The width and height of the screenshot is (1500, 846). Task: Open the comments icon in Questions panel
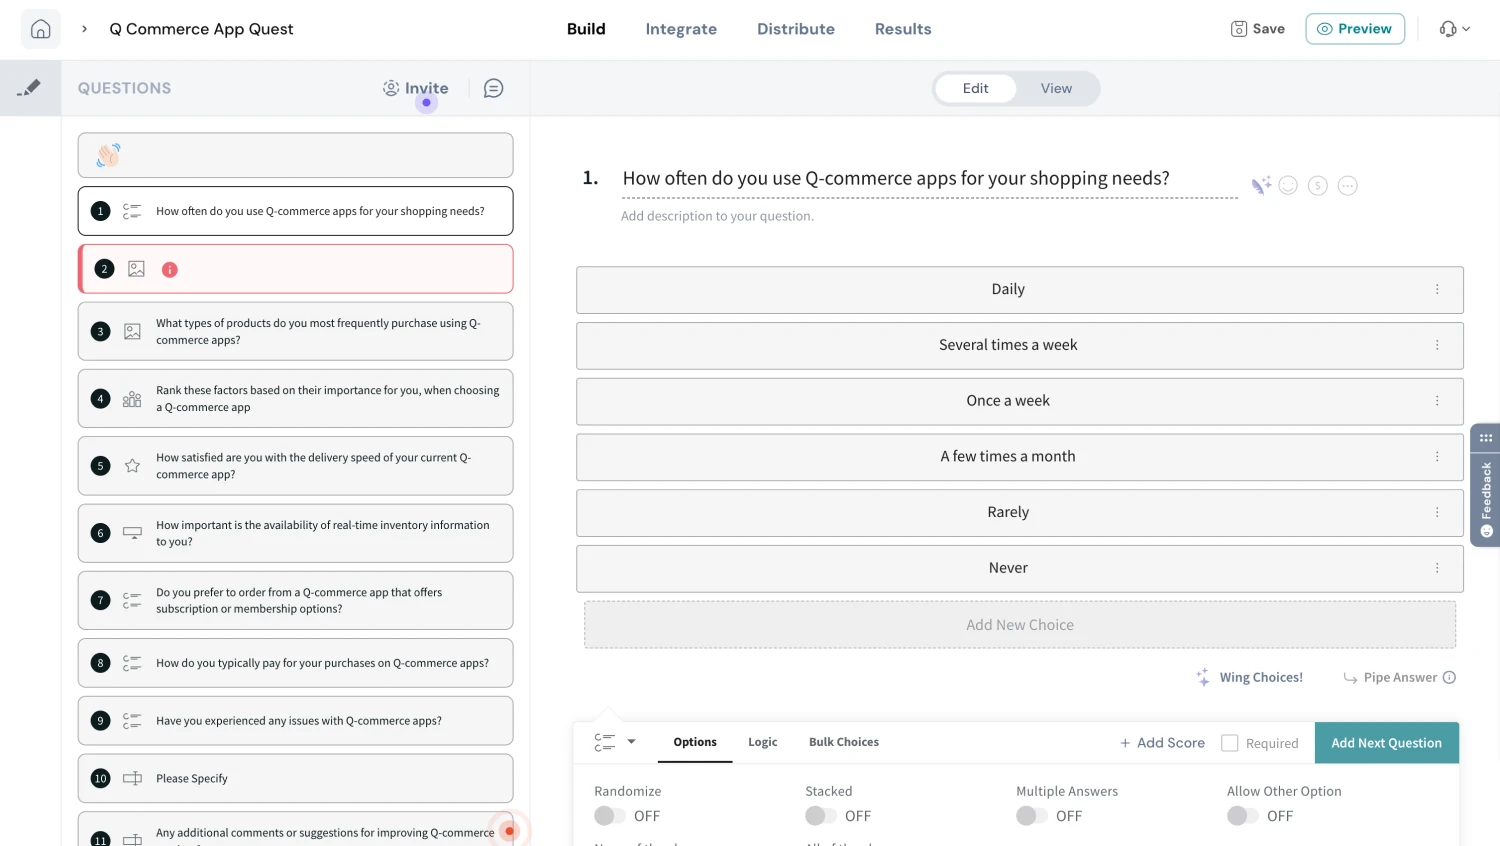click(x=493, y=88)
